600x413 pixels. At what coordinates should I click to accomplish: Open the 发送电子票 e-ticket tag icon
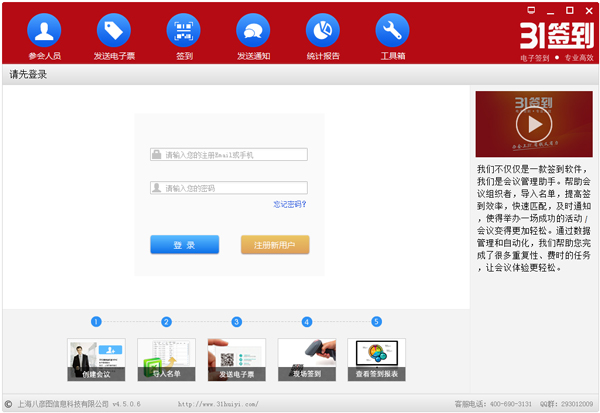114,31
